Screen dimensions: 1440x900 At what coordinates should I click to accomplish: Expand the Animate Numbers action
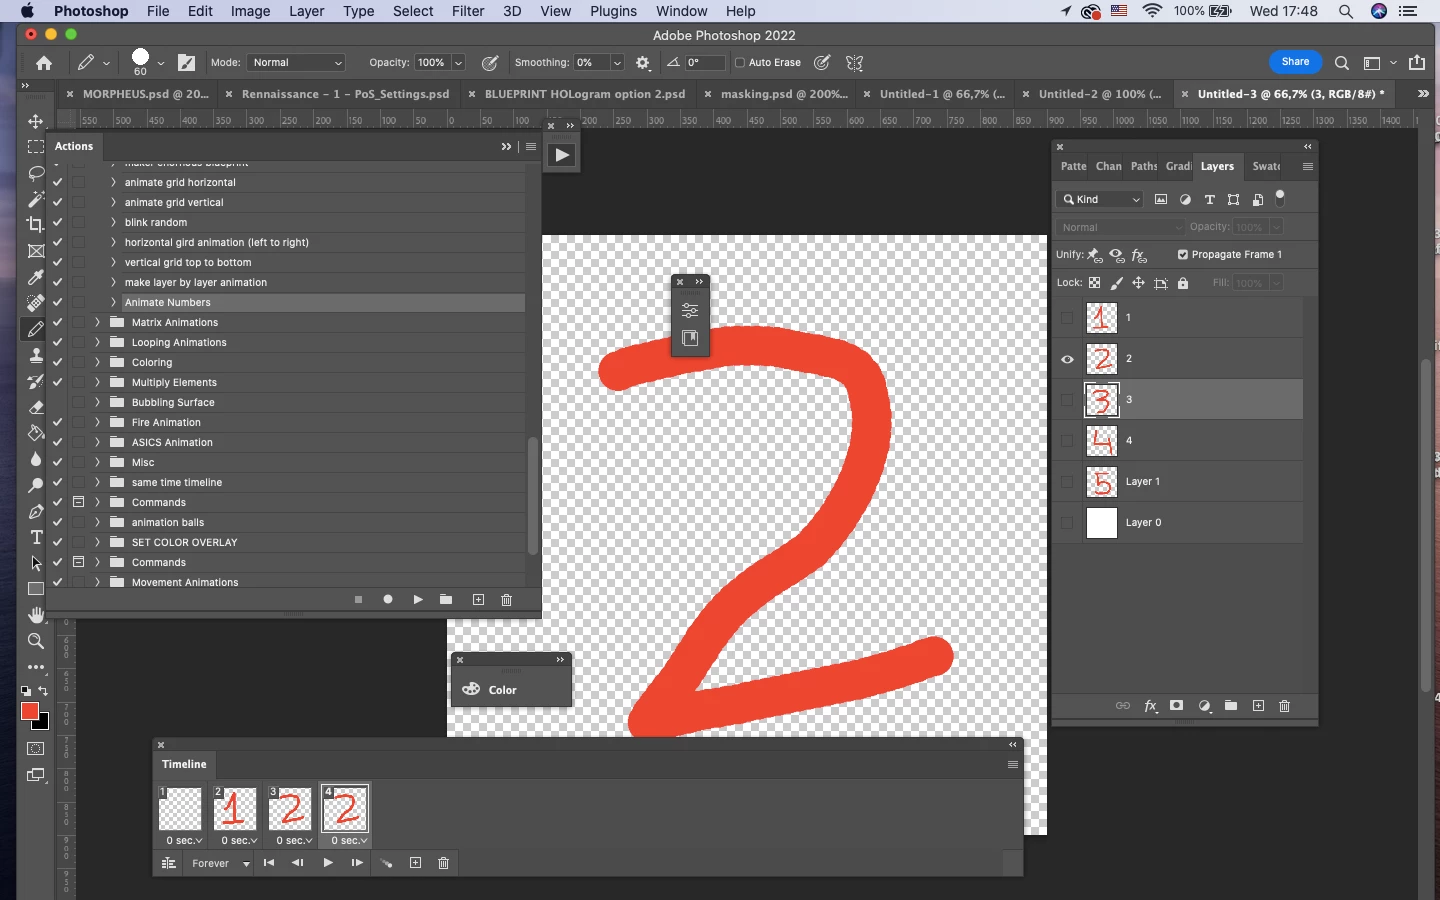tap(113, 302)
